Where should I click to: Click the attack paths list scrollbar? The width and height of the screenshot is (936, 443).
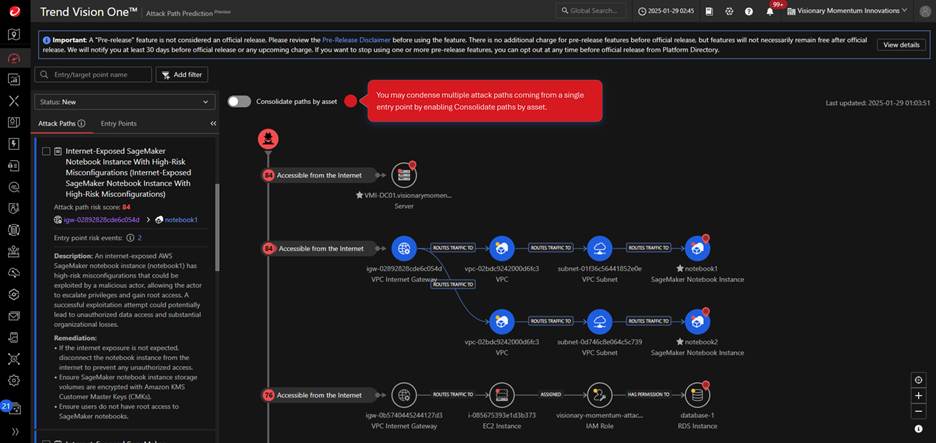pos(217,227)
